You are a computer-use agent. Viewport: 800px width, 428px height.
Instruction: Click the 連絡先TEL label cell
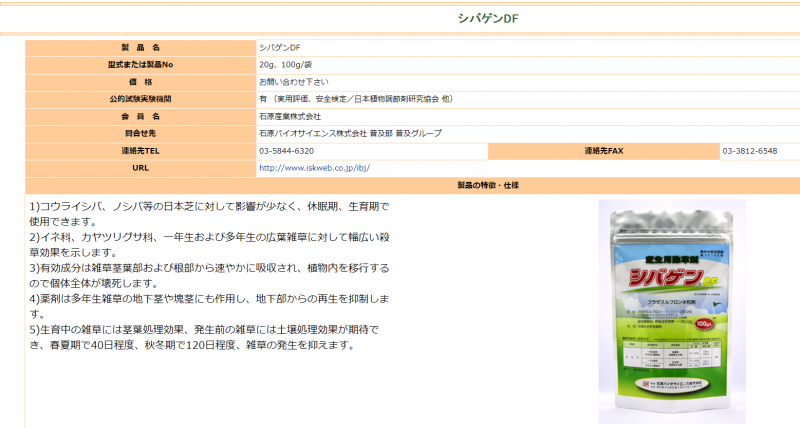tap(140, 150)
